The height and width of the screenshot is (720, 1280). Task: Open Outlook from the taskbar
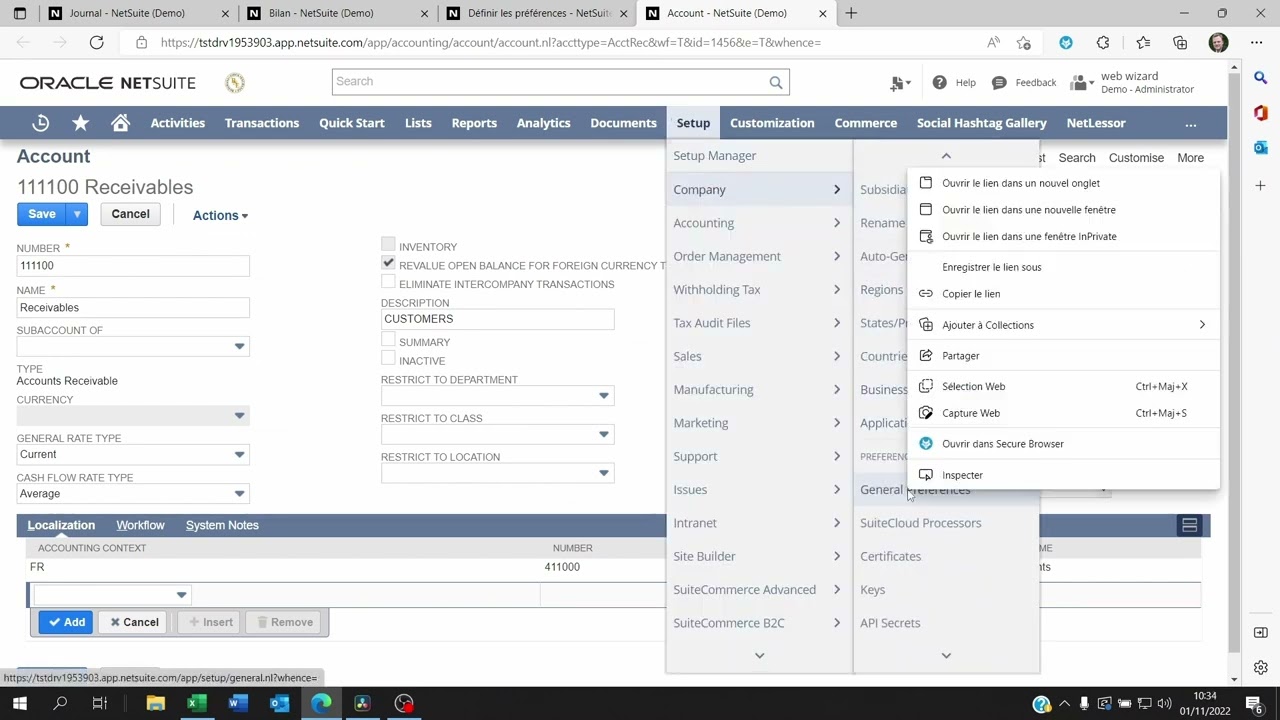[x=279, y=703]
